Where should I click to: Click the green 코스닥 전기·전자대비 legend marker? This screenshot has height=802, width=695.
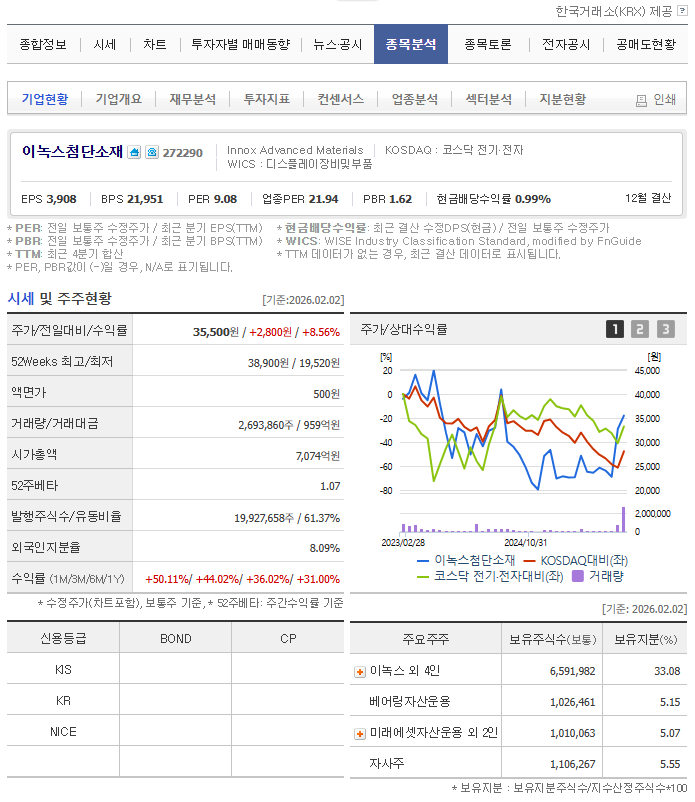coord(423,577)
